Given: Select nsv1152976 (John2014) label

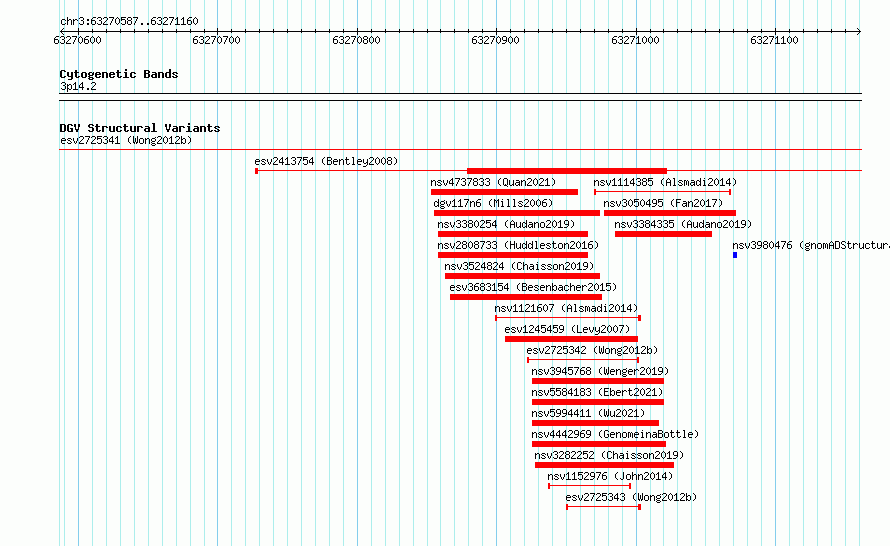Looking at the screenshot, I should (610, 476).
